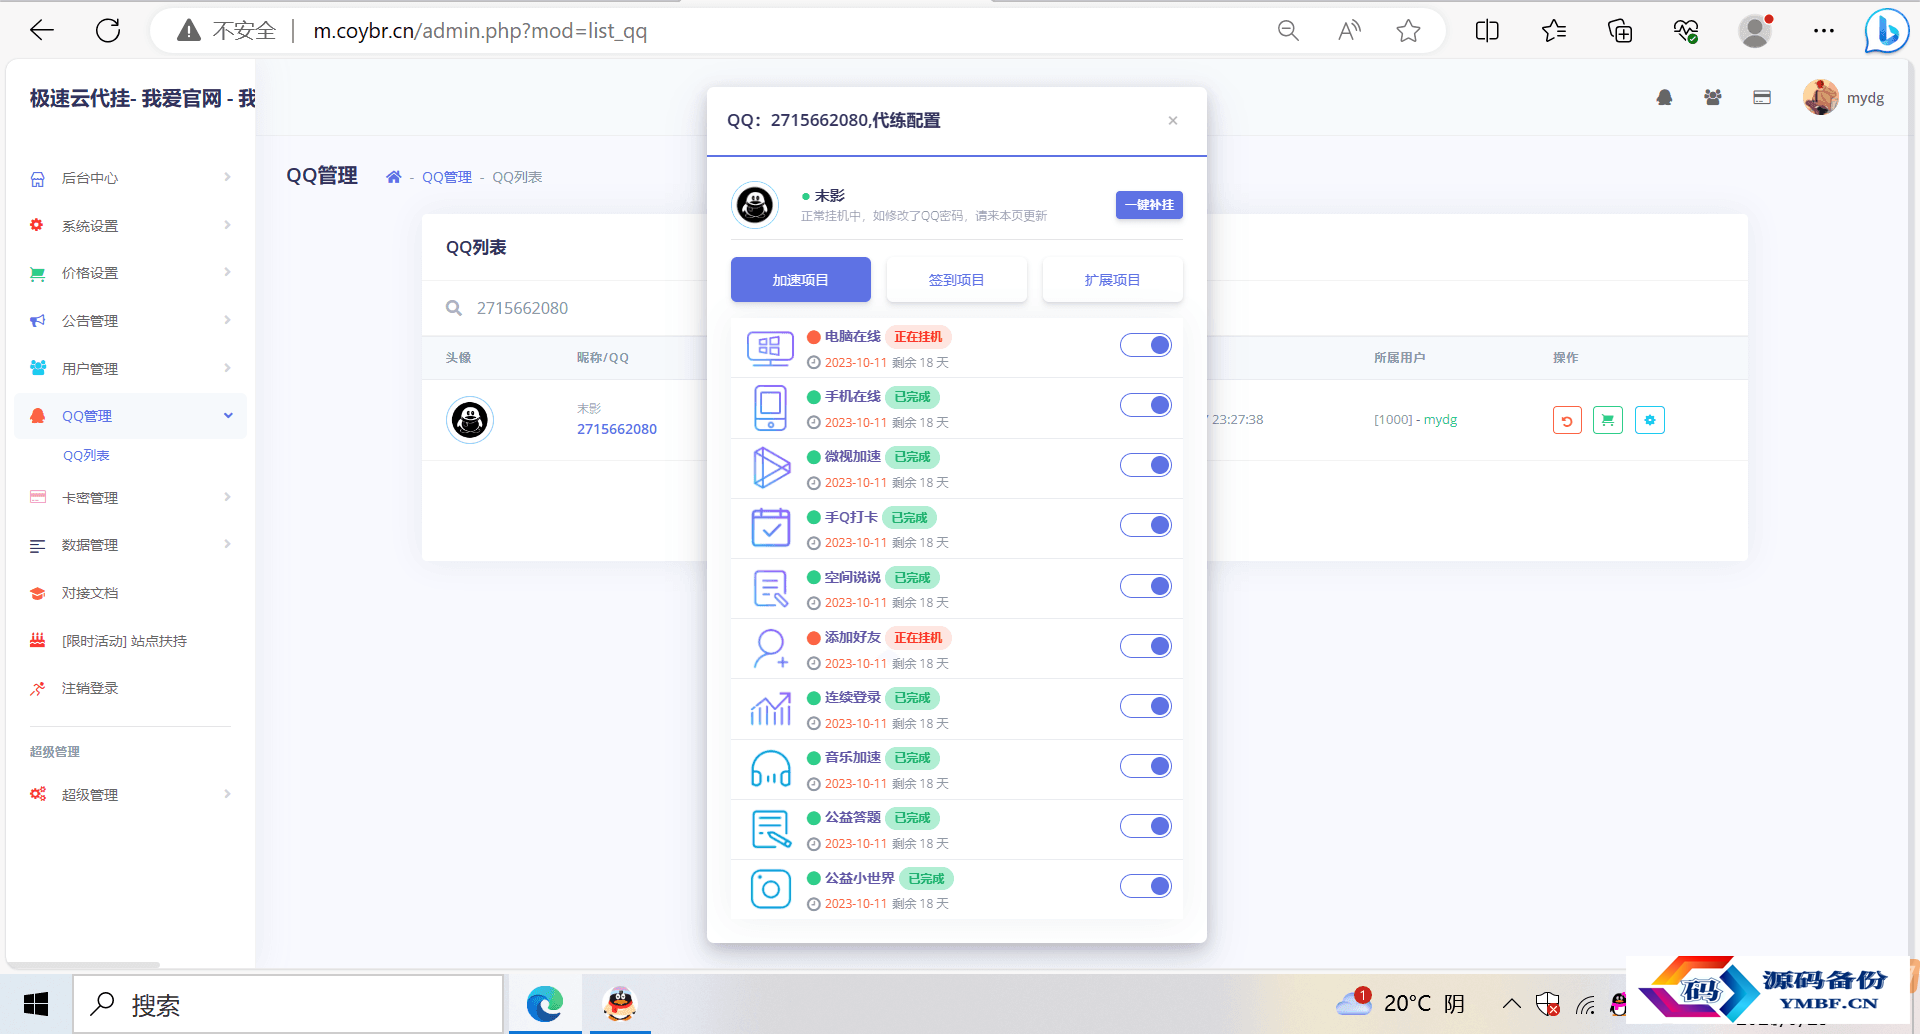
Task: Toggle the 手机在线 switch
Action: [x=1145, y=405]
